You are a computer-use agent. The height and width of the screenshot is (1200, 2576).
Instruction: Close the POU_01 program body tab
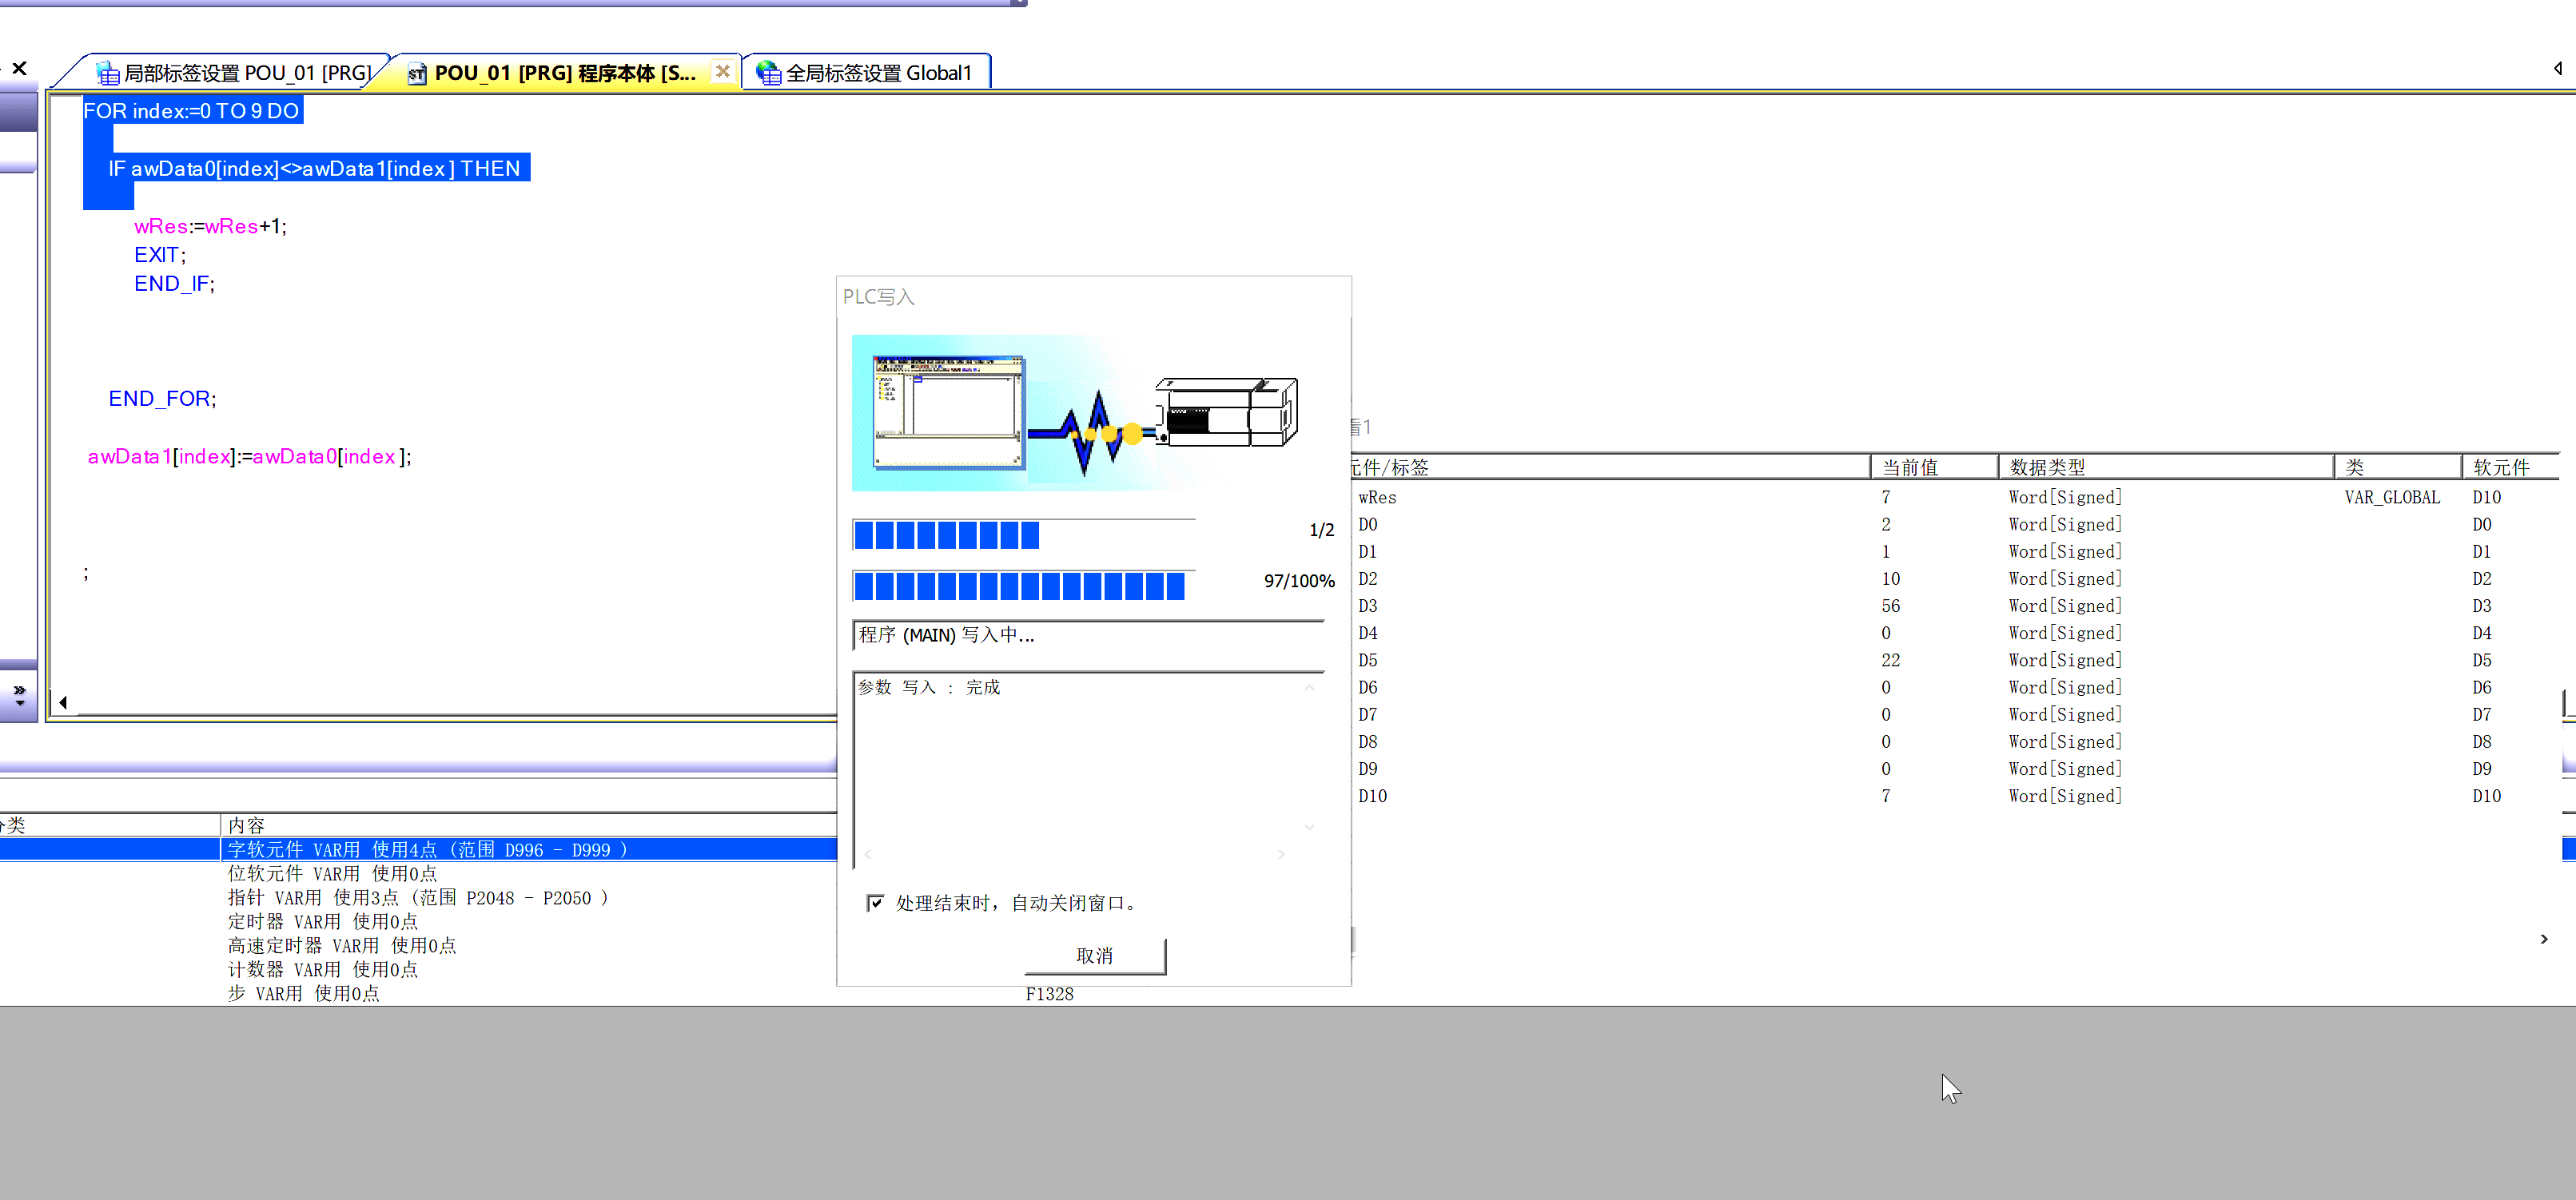(x=723, y=71)
